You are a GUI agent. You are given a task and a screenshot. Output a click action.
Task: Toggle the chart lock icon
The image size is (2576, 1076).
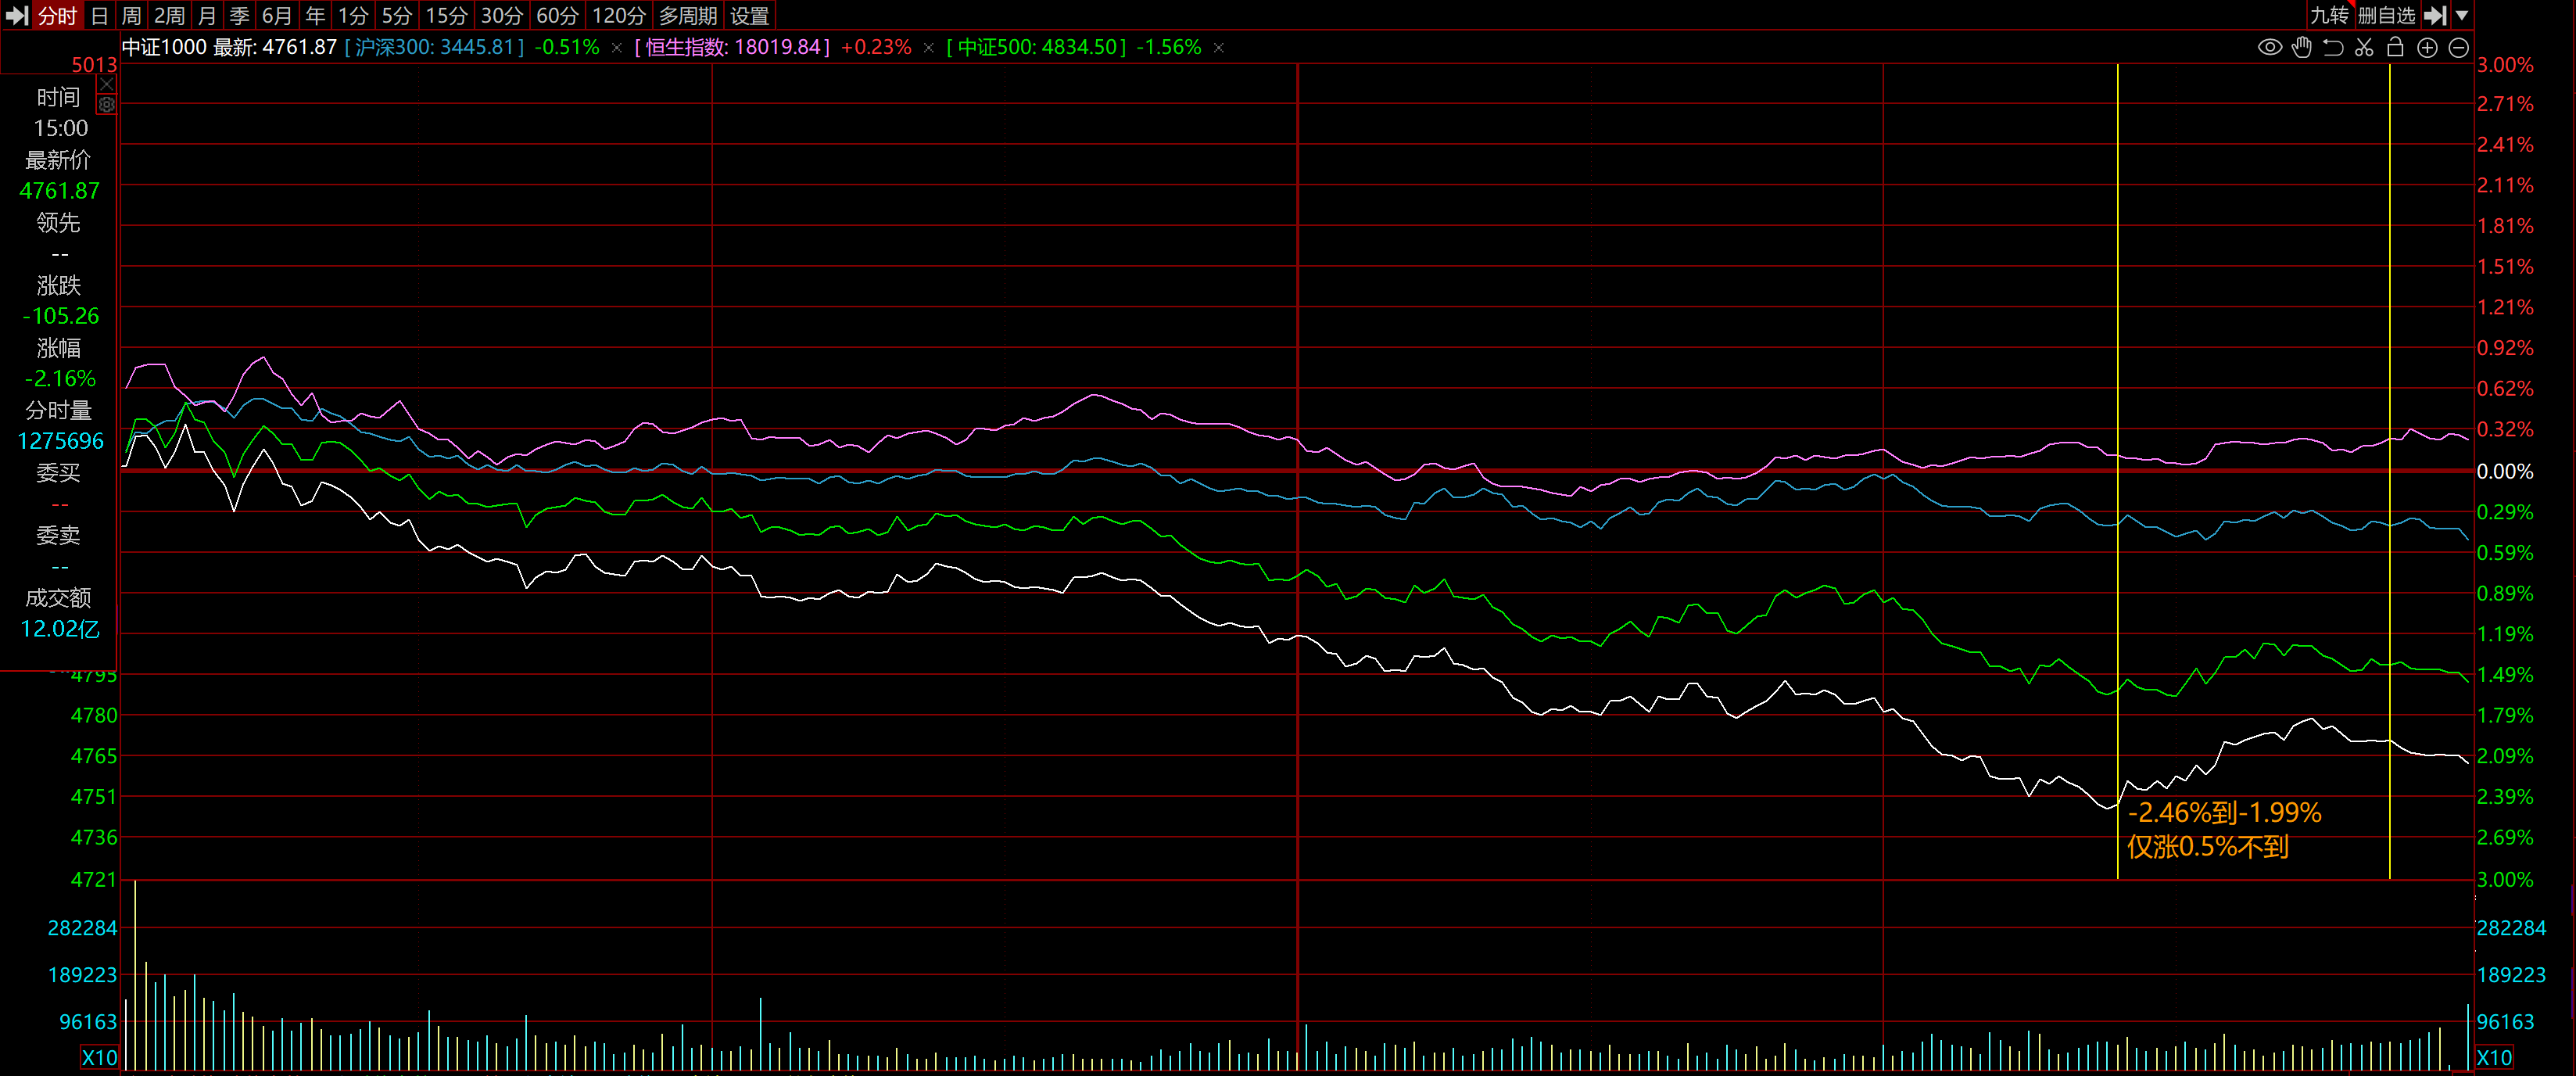pos(2395,47)
